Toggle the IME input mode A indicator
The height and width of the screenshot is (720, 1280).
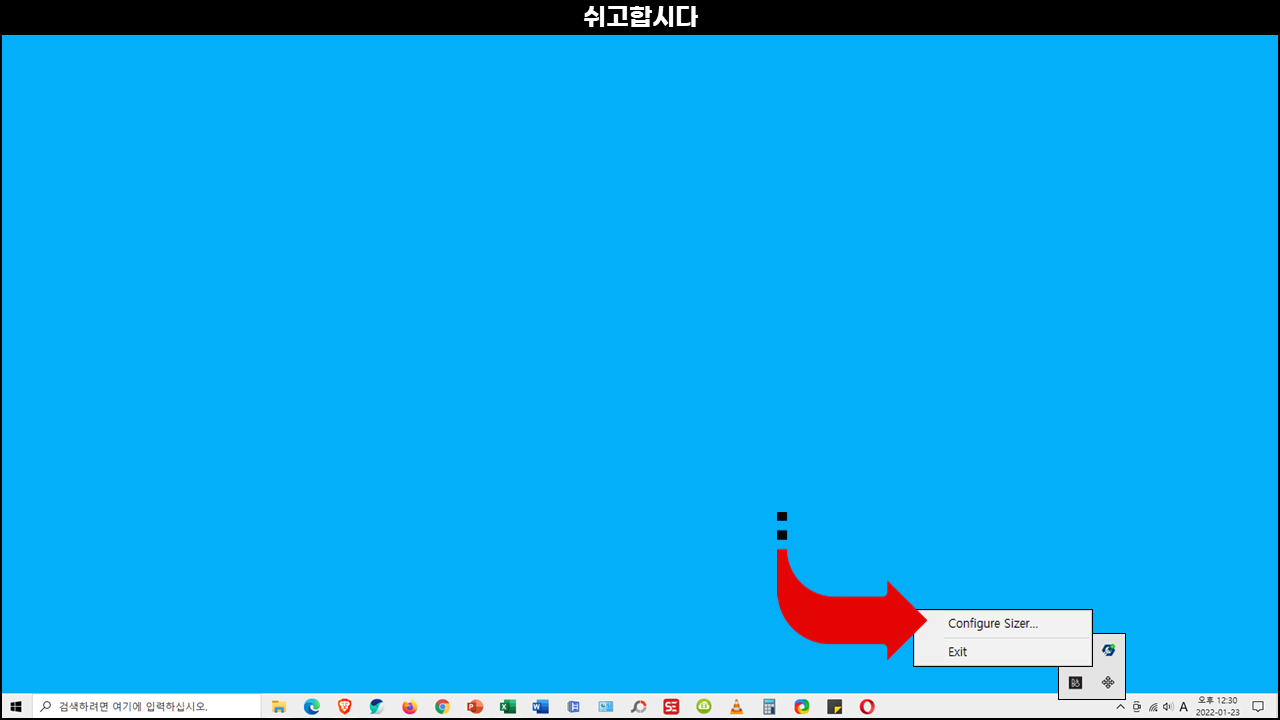tap(1184, 707)
